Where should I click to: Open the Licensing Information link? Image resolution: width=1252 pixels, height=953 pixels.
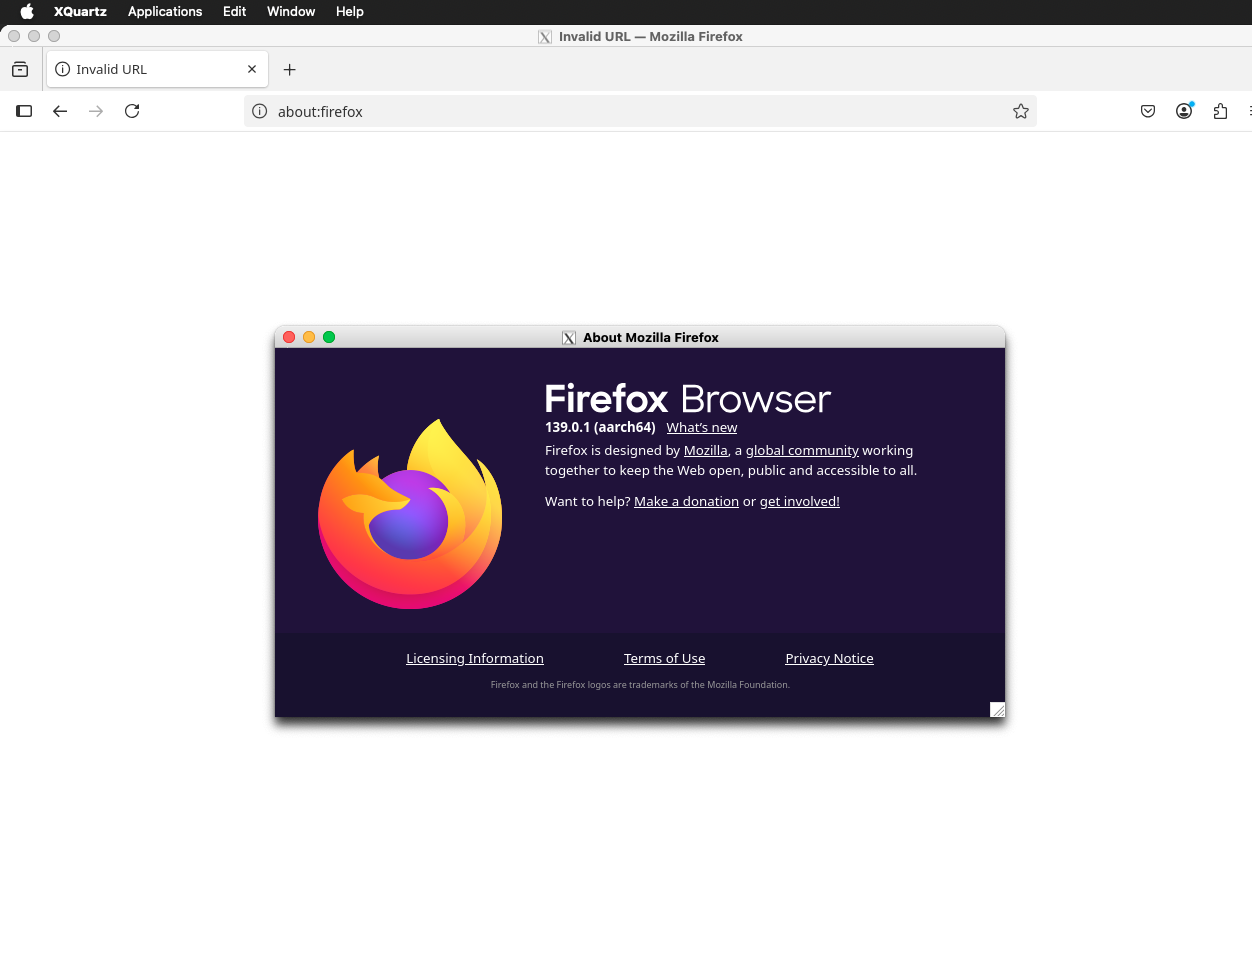point(475,658)
